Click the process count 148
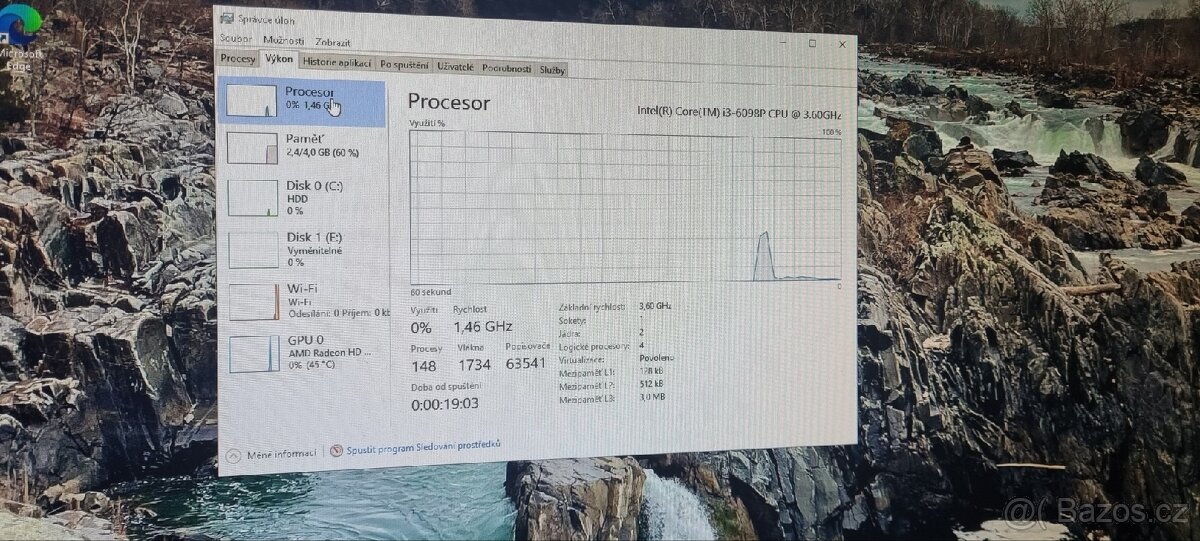Image resolution: width=1200 pixels, height=541 pixels. pos(424,366)
